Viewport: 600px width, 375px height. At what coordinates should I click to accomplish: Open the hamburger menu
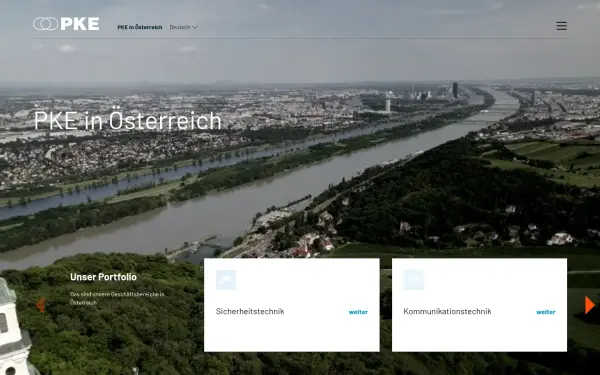click(561, 26)
